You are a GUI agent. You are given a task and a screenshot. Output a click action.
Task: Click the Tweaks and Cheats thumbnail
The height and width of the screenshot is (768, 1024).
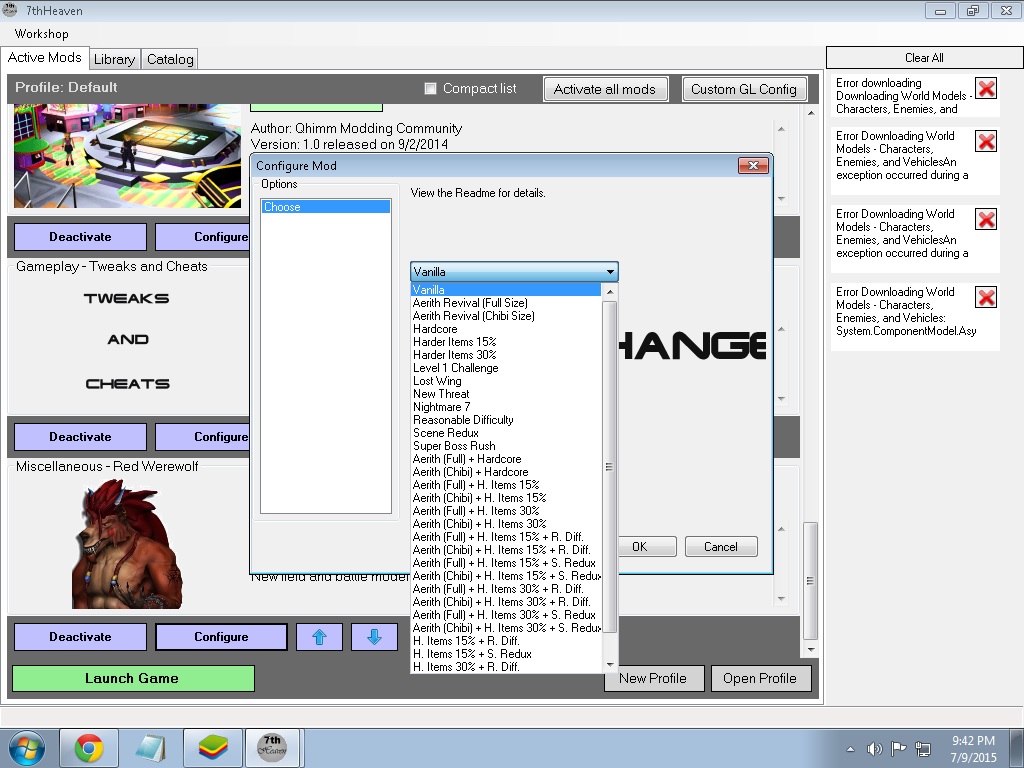pos(127,340)
